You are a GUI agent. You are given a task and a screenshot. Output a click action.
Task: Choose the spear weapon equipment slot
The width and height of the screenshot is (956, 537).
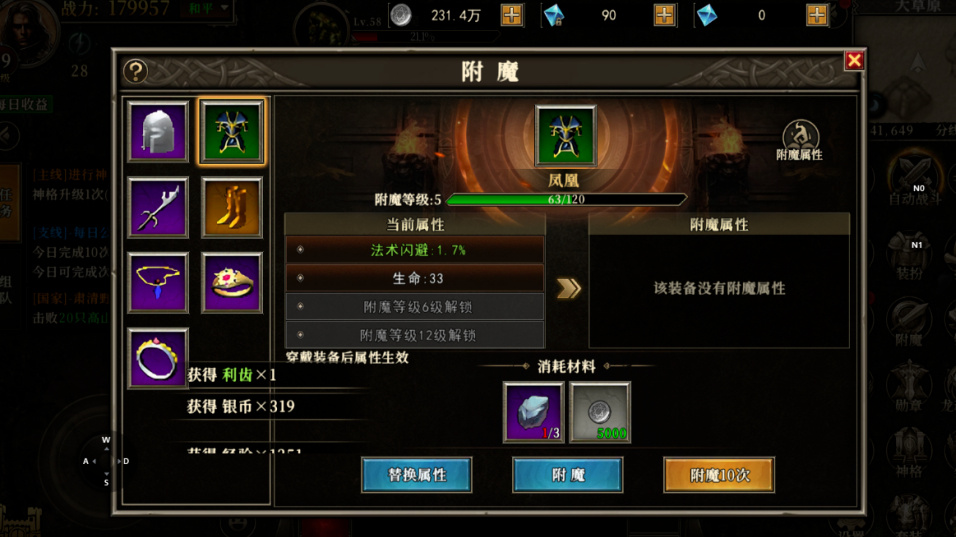point(158,207)
